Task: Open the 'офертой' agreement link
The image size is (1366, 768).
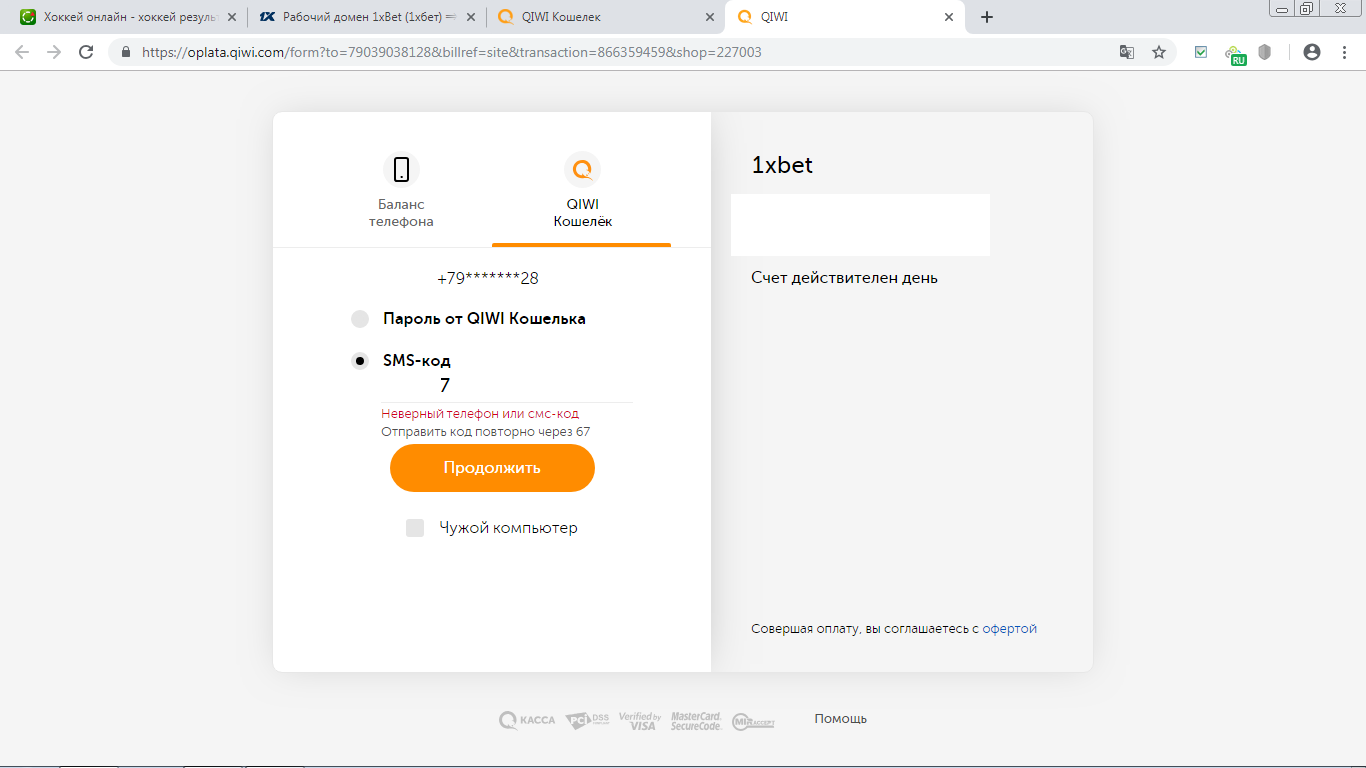Action: 1009,629
